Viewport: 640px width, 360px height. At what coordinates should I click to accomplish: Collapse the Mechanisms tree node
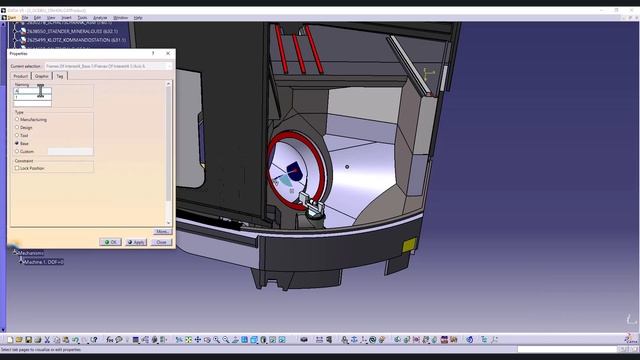(15, 253)
